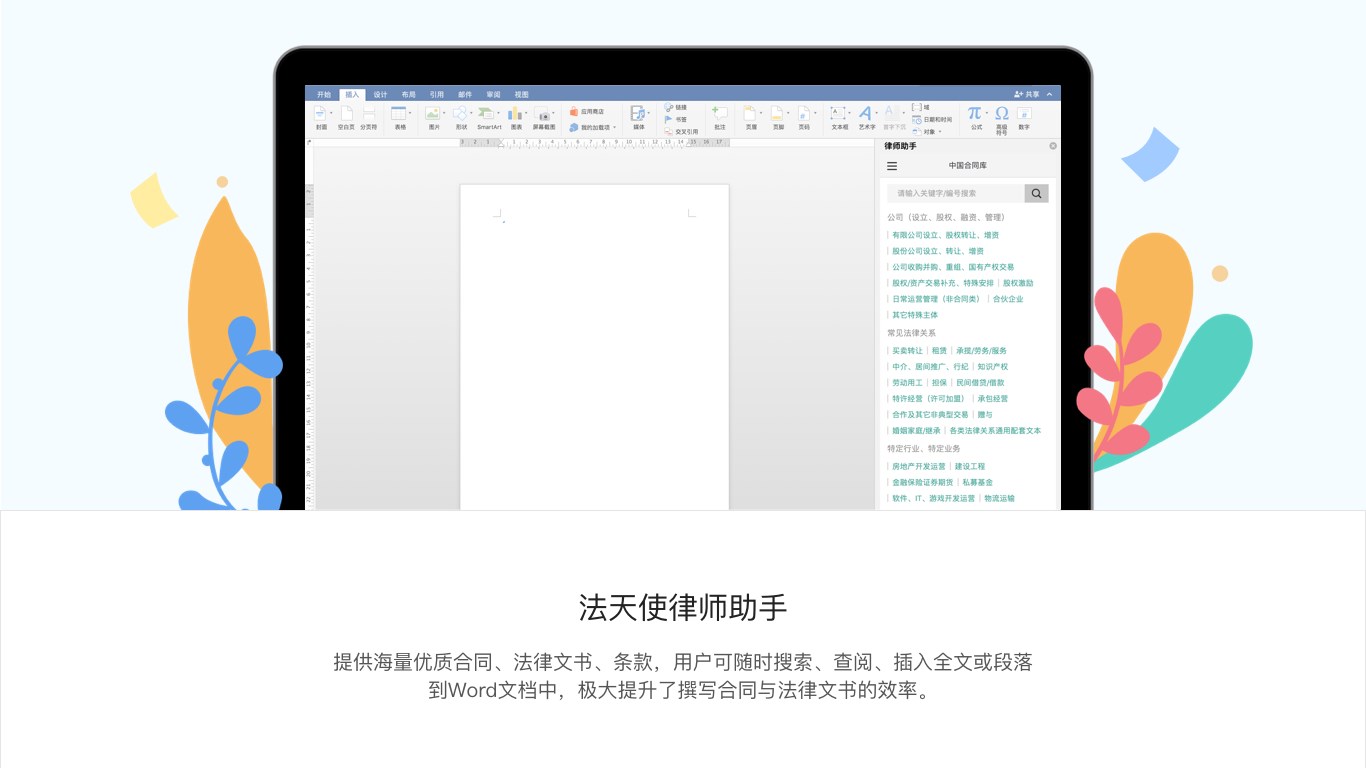Viewport: 1366px width, 768px height.
Task: Switch to the Design (设计) tab
Action: click(380, 94)
